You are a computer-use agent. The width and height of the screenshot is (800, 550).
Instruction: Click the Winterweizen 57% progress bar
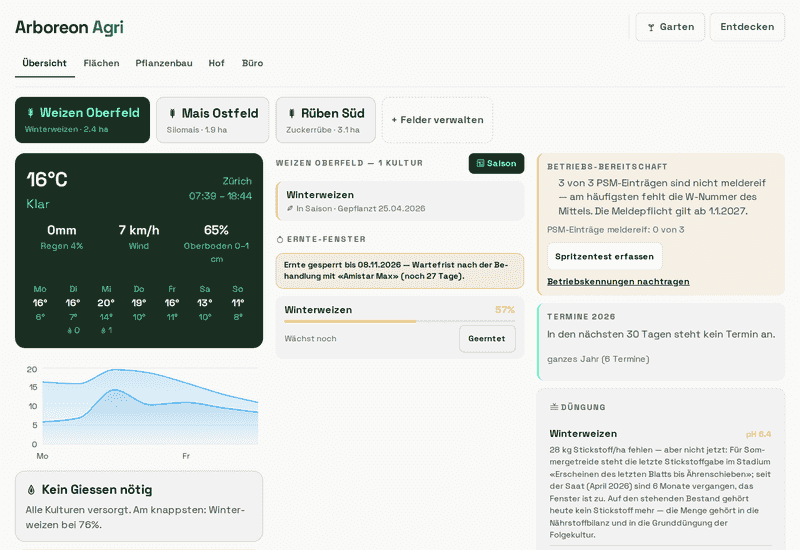pos(399,321)
